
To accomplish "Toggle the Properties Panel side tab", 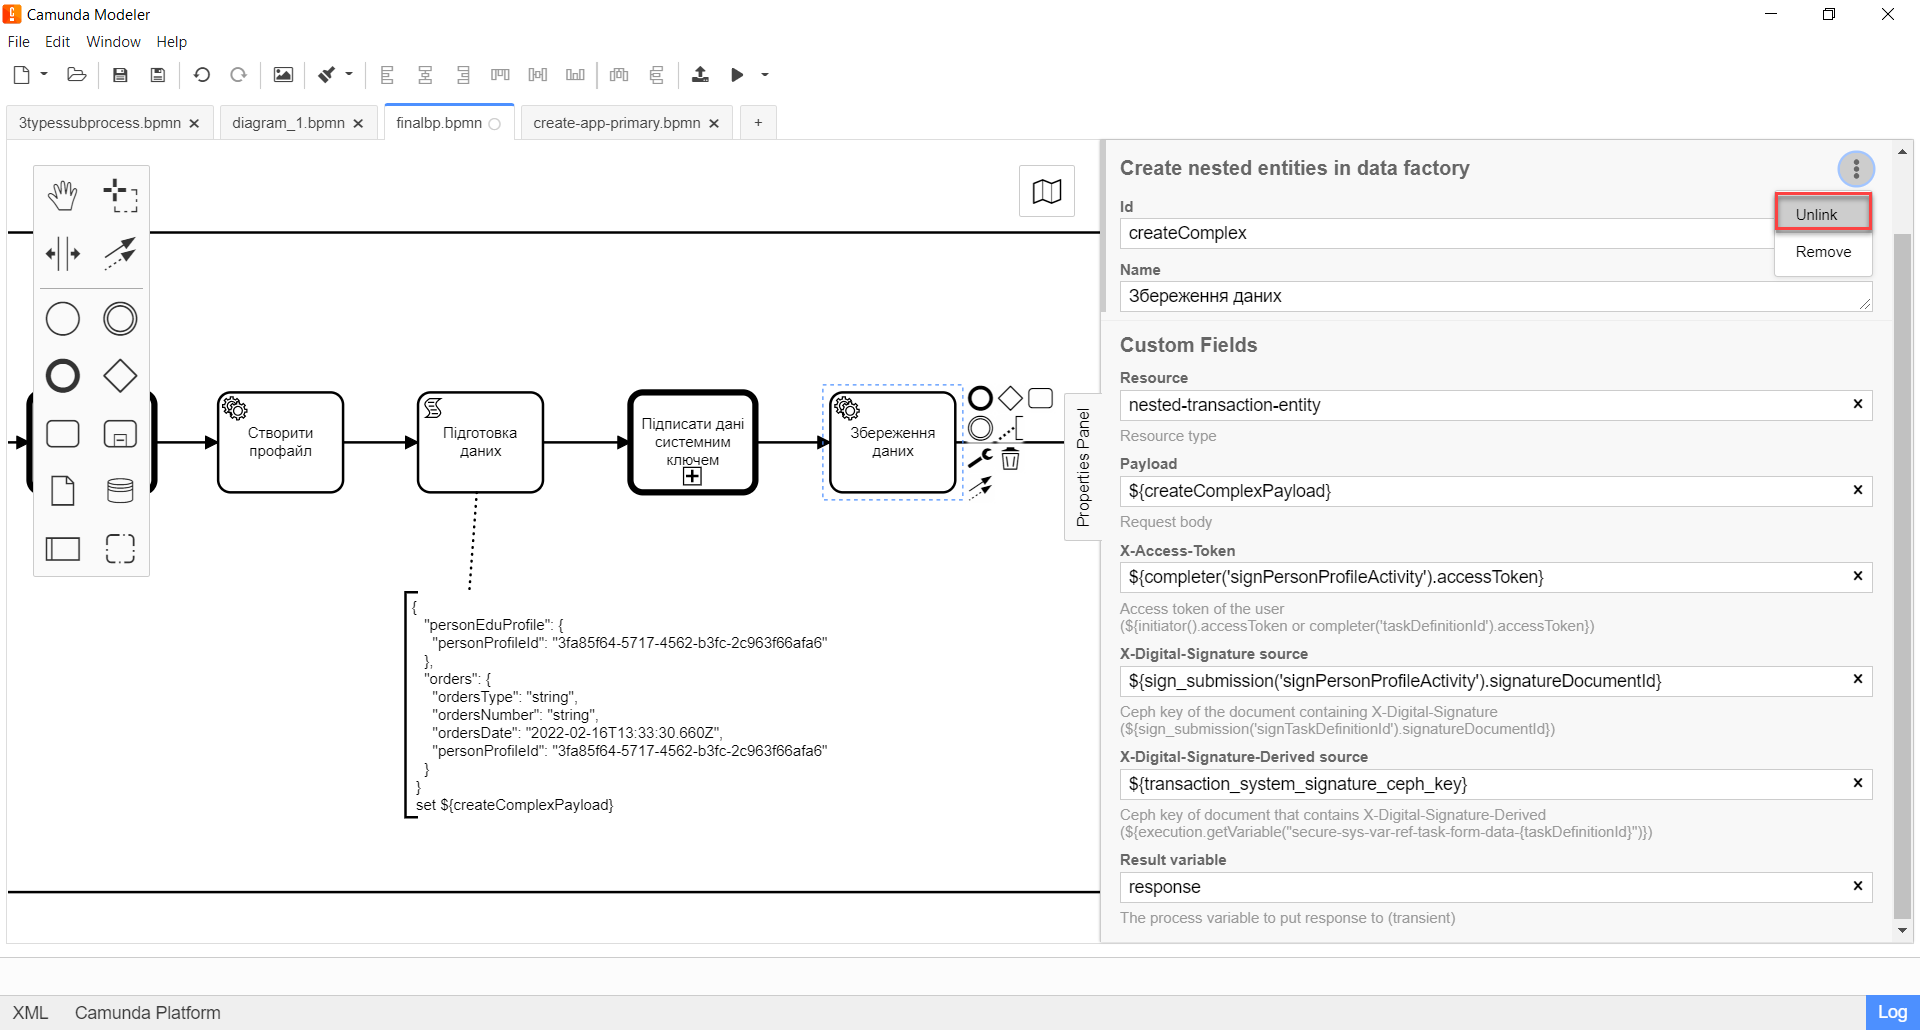I will [x=1082, y=467].
